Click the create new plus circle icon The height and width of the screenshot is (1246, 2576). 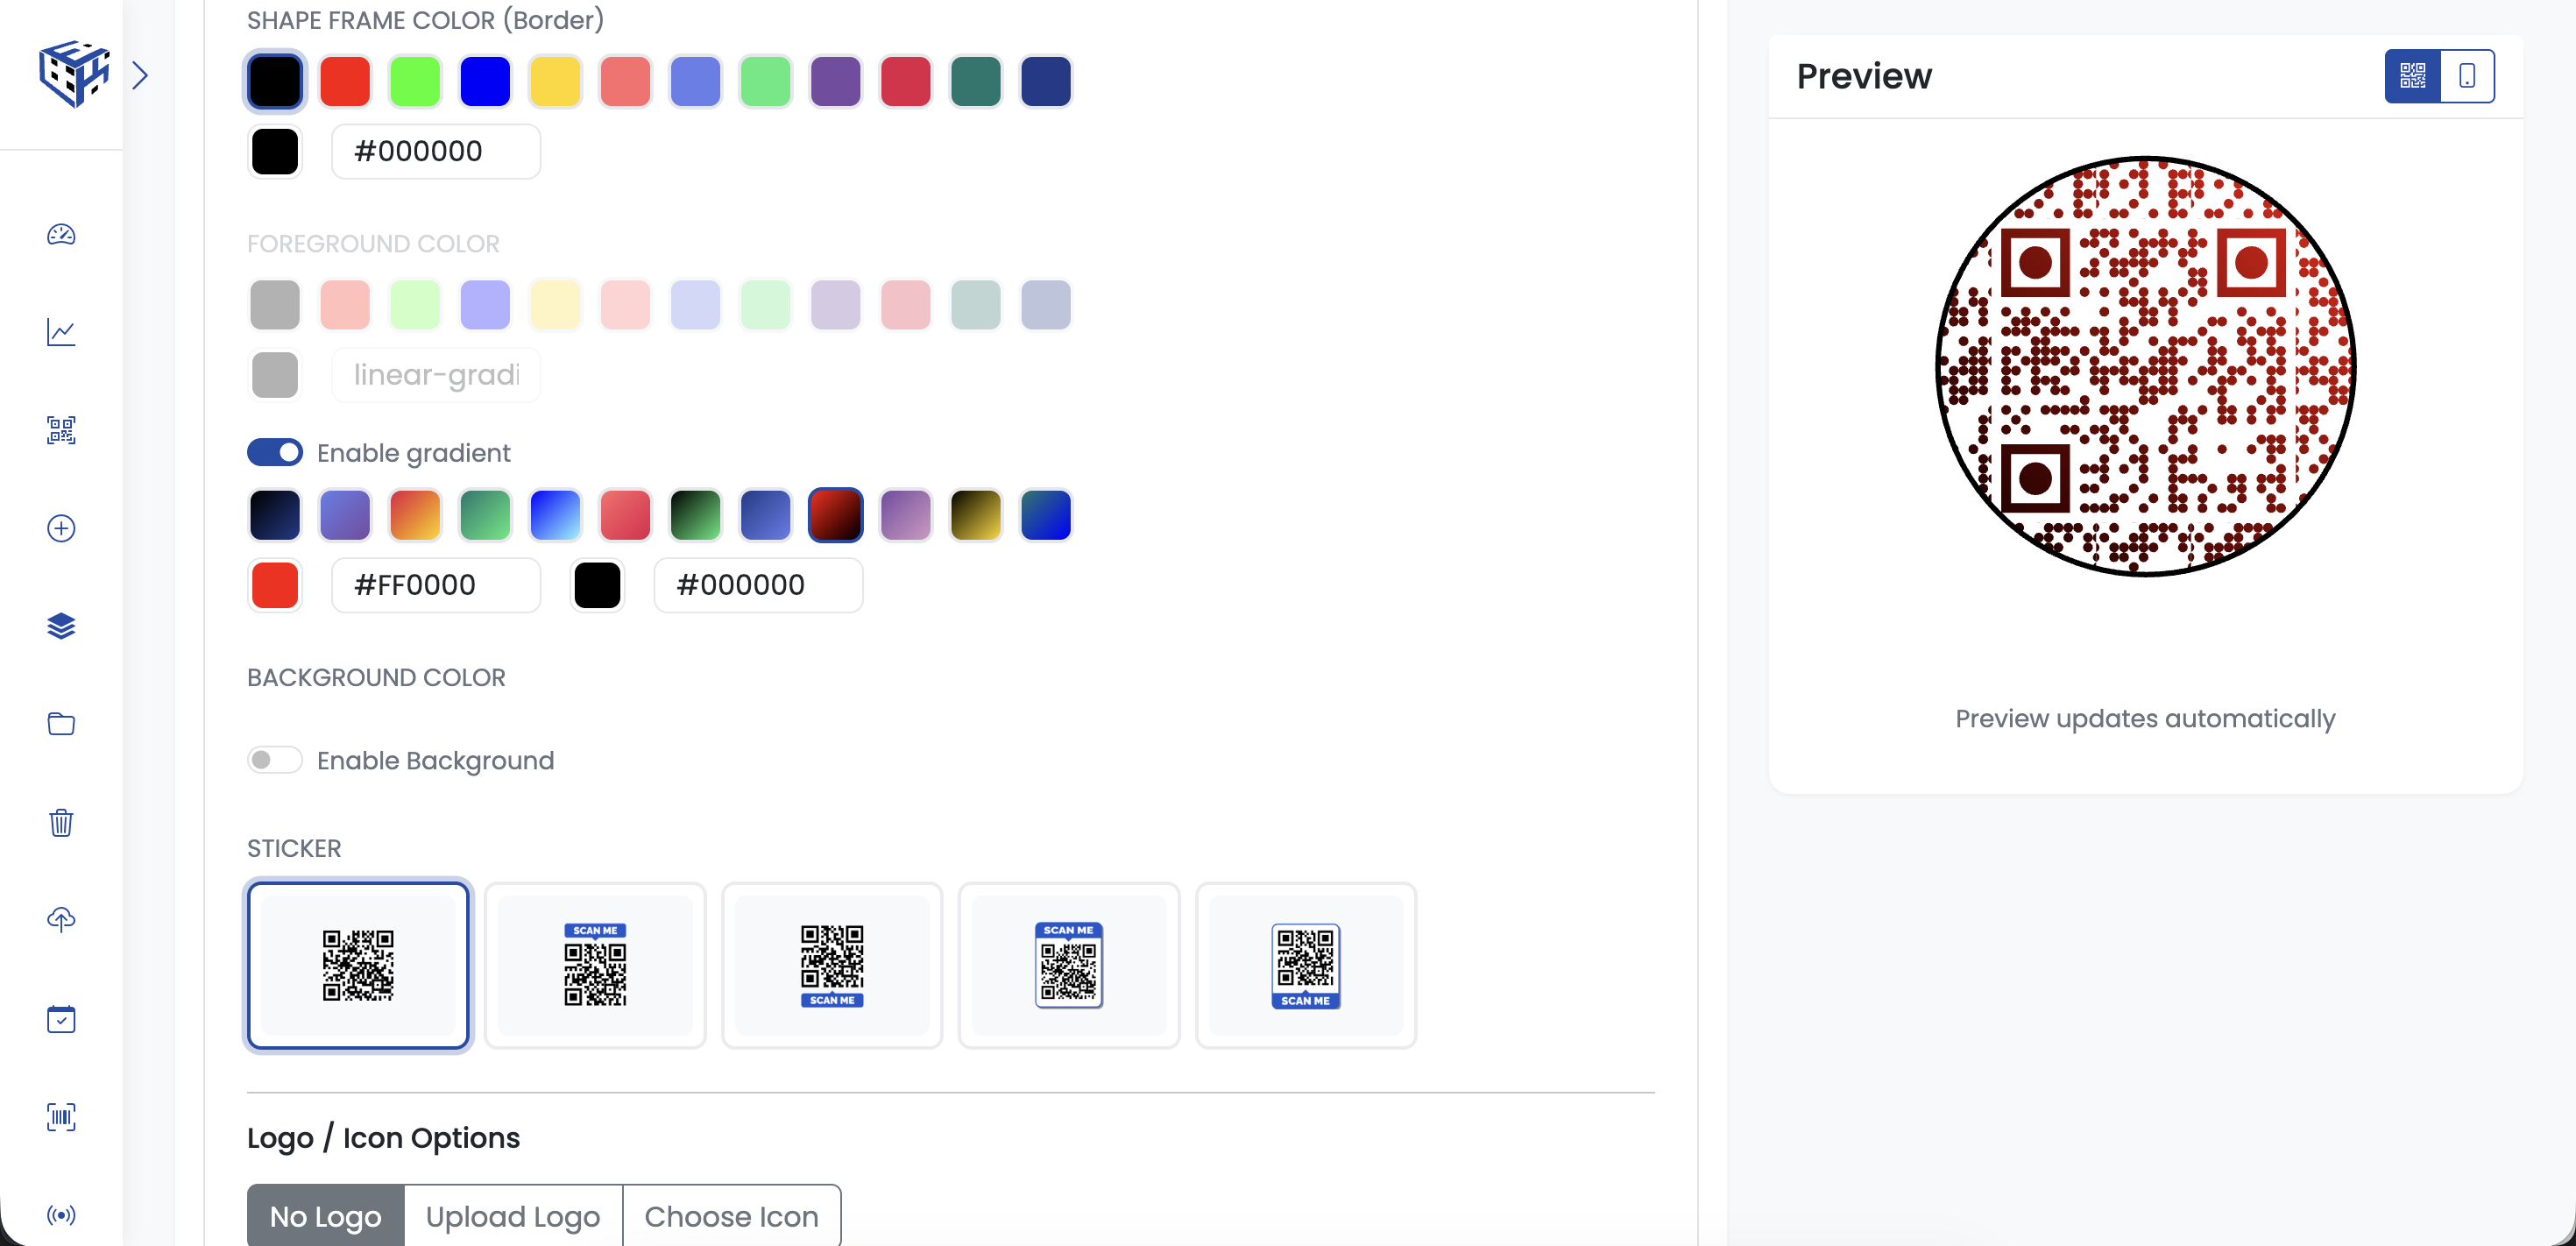[61, 529]
